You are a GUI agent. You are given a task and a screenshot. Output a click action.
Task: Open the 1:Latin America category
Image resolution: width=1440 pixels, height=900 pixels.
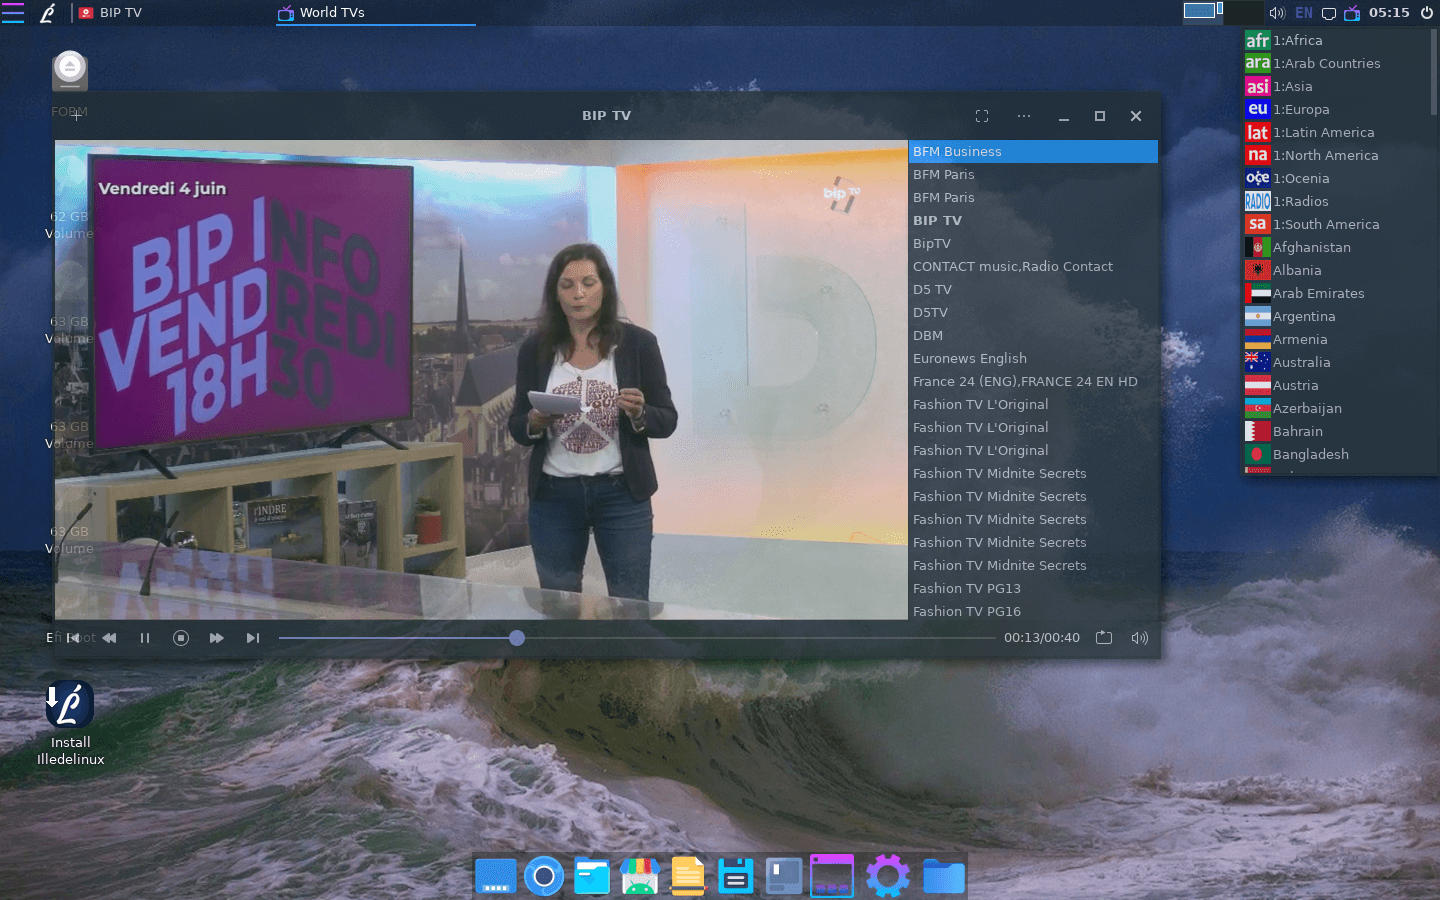pos(1337,132)
